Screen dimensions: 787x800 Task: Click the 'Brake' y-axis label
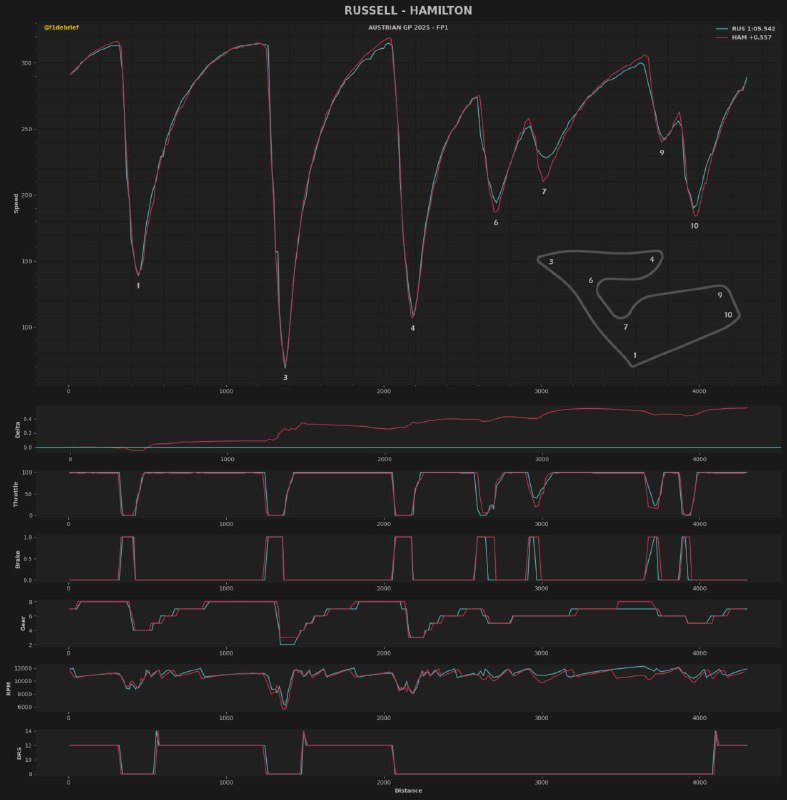click(x=18, y=559)
